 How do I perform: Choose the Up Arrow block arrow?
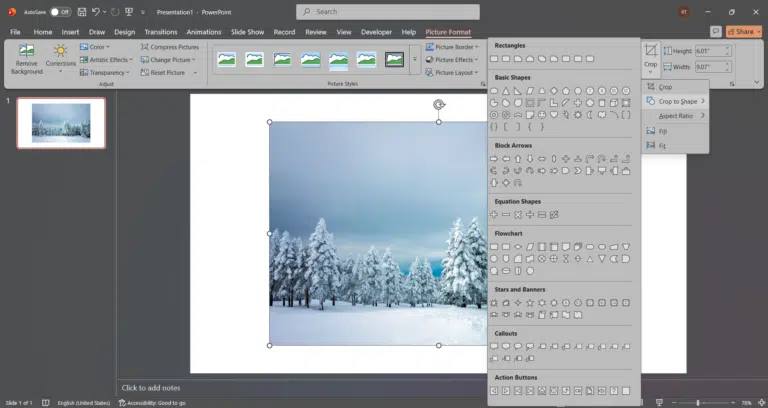(518, 159)
